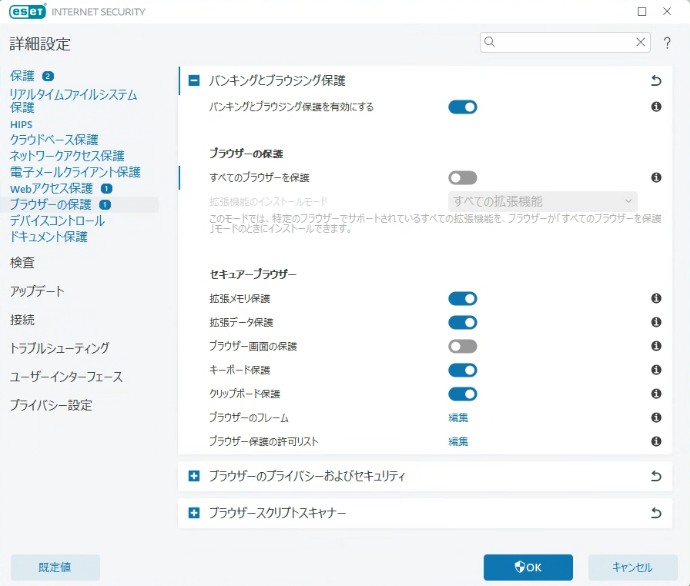Focus the settings search field
This screenshot has width=690, height=586.
565,42
